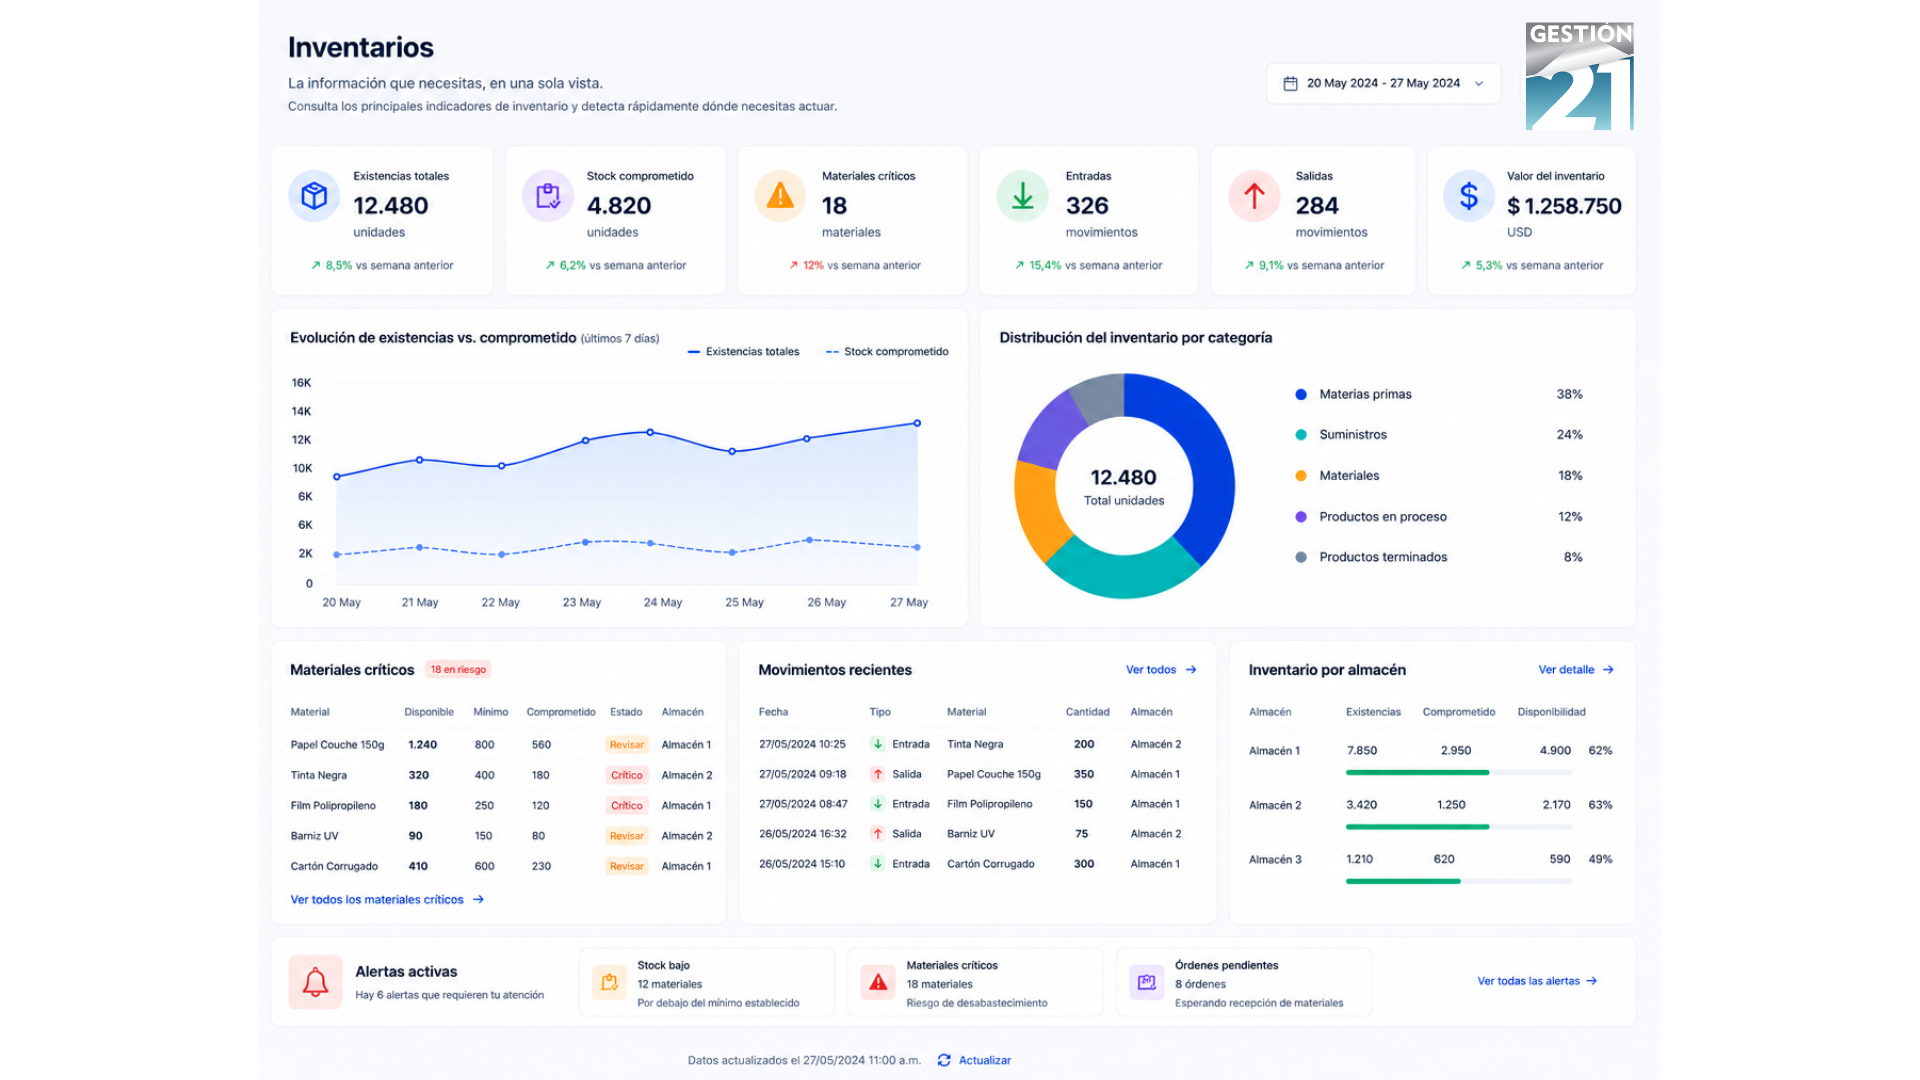Click Almacén 2 availability progress bar
Image resolution: width=1920 pixels, height=1080 pixels.
tap(1459, 827)
